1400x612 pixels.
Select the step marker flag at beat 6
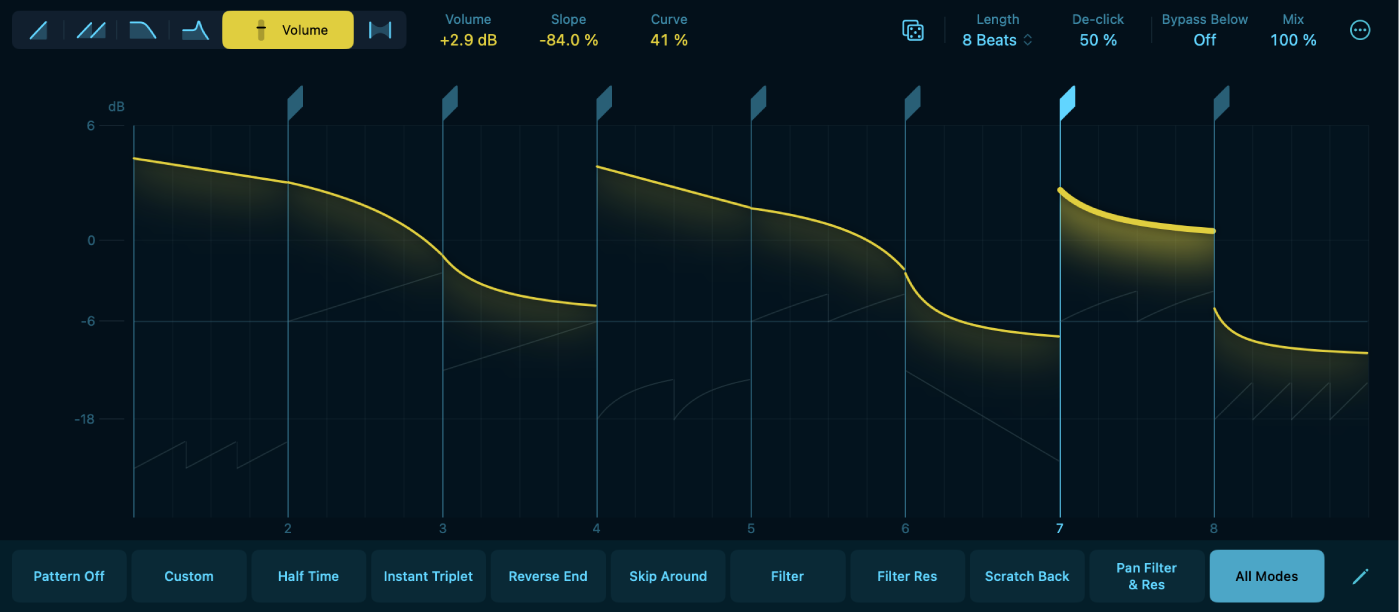(913, 103)
